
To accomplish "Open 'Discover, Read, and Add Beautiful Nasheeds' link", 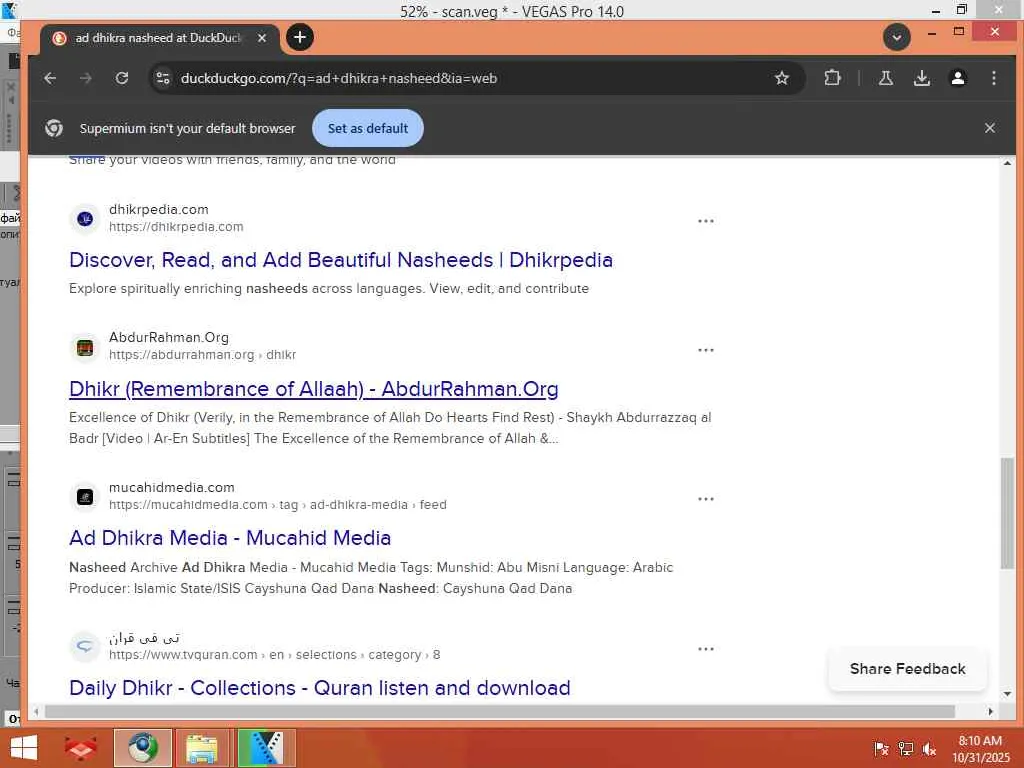I will 341,260.
